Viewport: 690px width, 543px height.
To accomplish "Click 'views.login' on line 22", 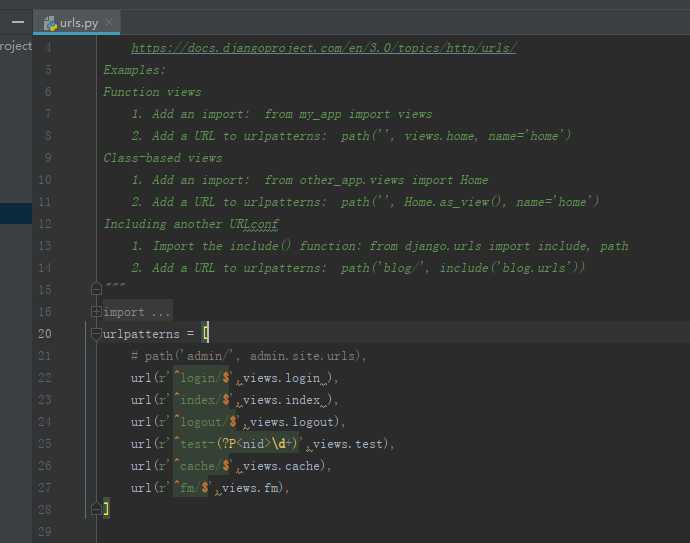I will (282, 378).
